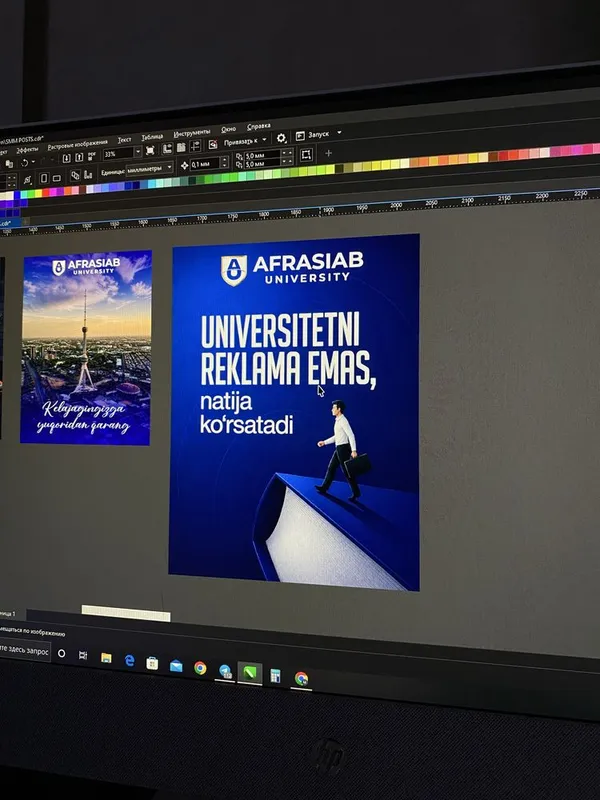Click the plus Quick customize icon
The image size is (600, 800).
tap(328, 153)
